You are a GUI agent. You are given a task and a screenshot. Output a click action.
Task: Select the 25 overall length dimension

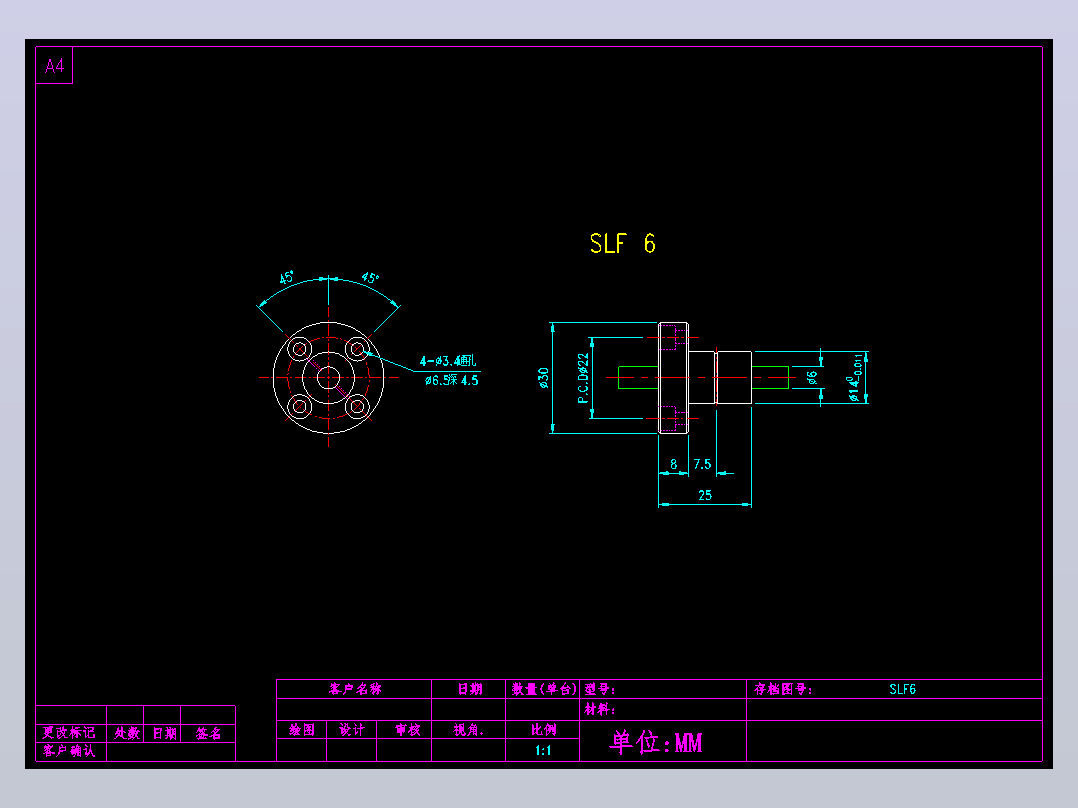click(705, 495)
